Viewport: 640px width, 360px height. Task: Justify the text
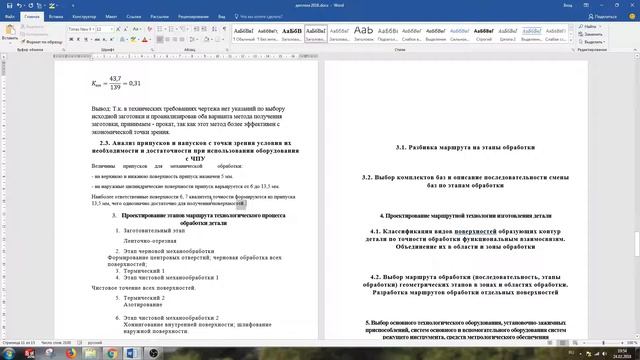pyautogui.click(x=182, y=40)
